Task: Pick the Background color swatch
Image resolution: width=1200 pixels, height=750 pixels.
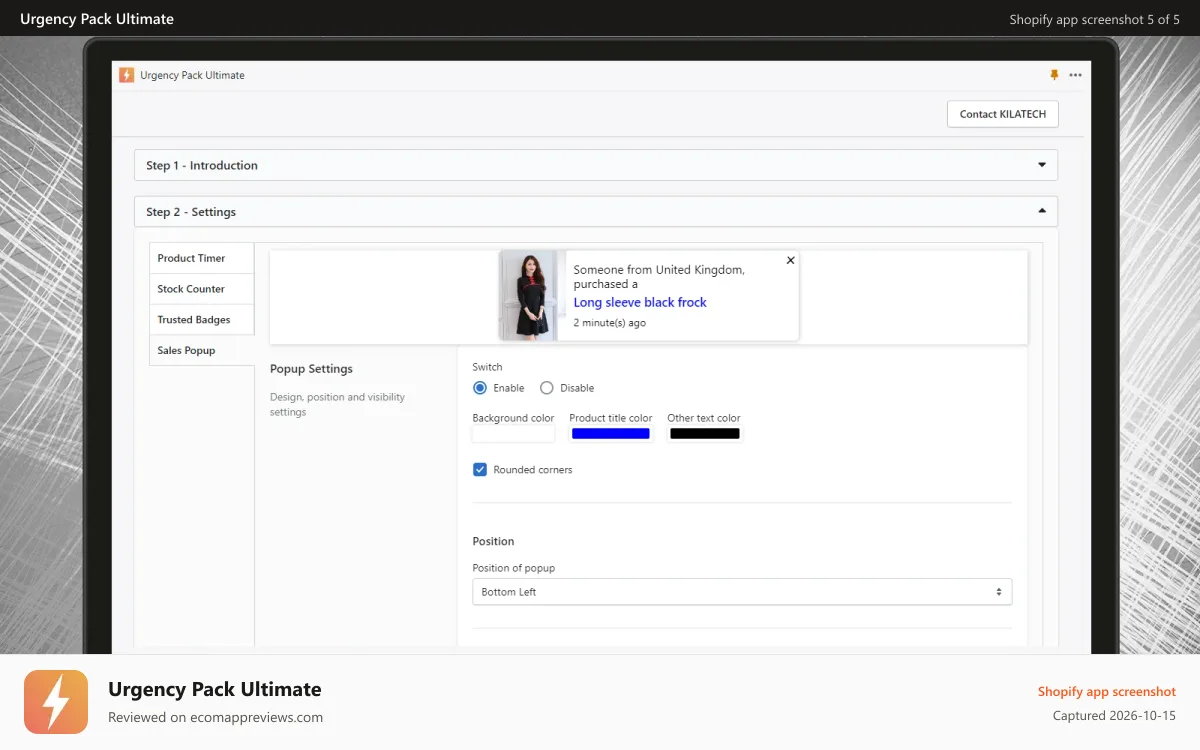Action: [513, 434]
